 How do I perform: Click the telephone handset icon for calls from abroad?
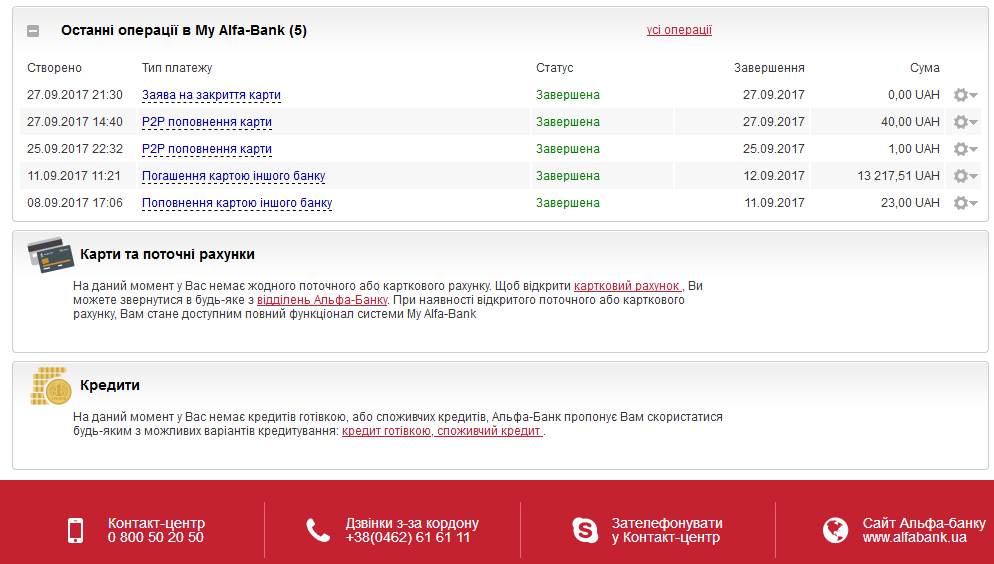click(318, 530)
